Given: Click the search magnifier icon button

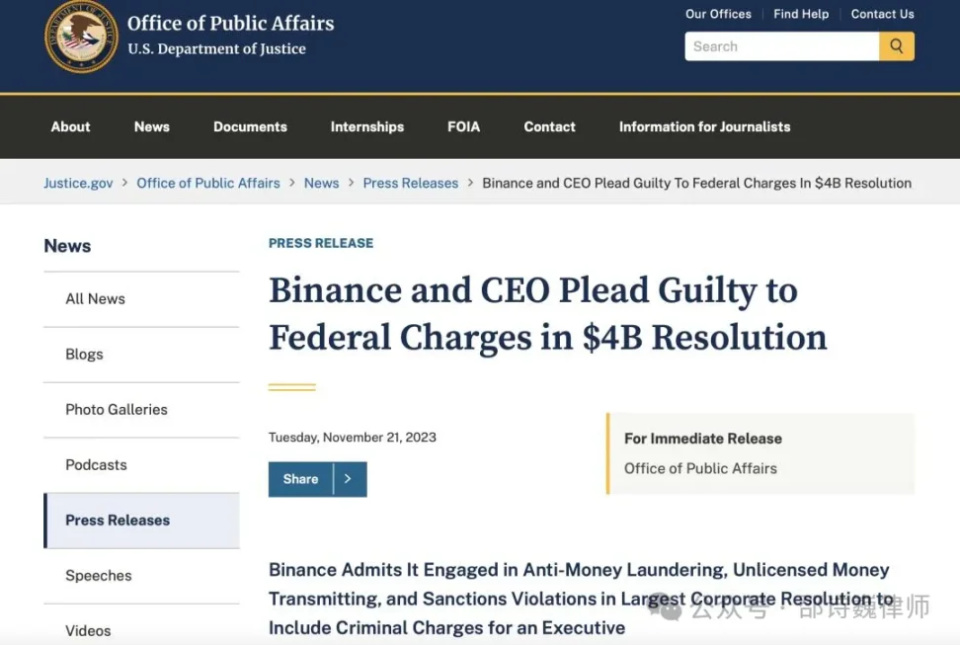Looking at the screenshot, I should click(x=896, y=47).
